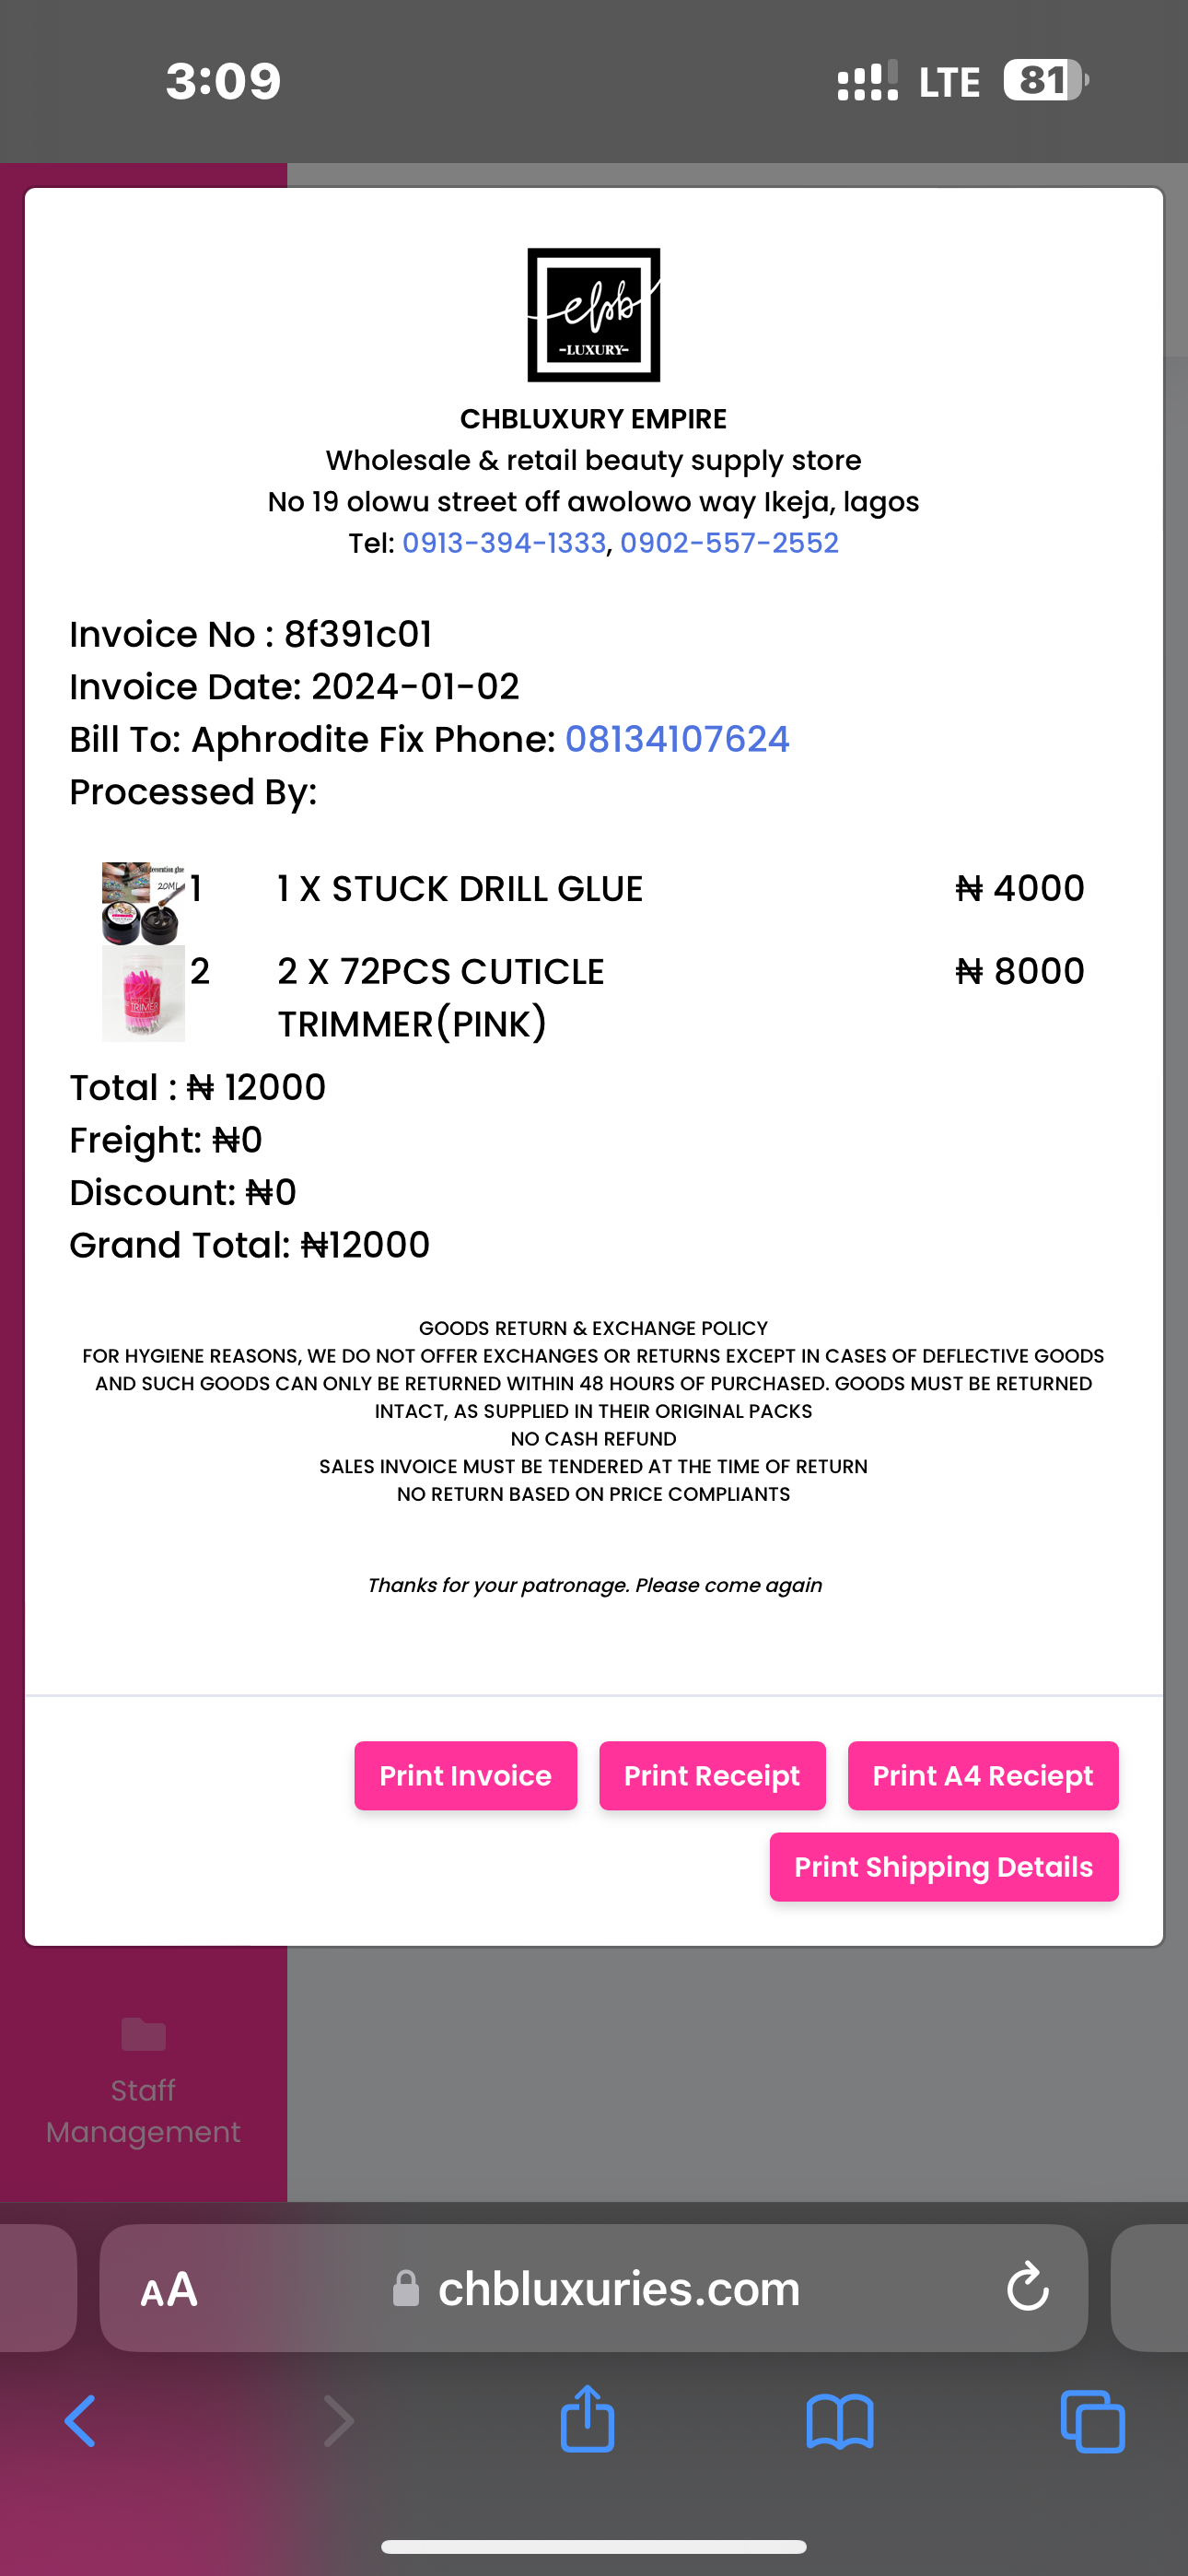Viewport: 1188px width, 2576px height.
Task: Tap the Stuck Drill Glue thumbnail
Action: click(x=143, y=903)
